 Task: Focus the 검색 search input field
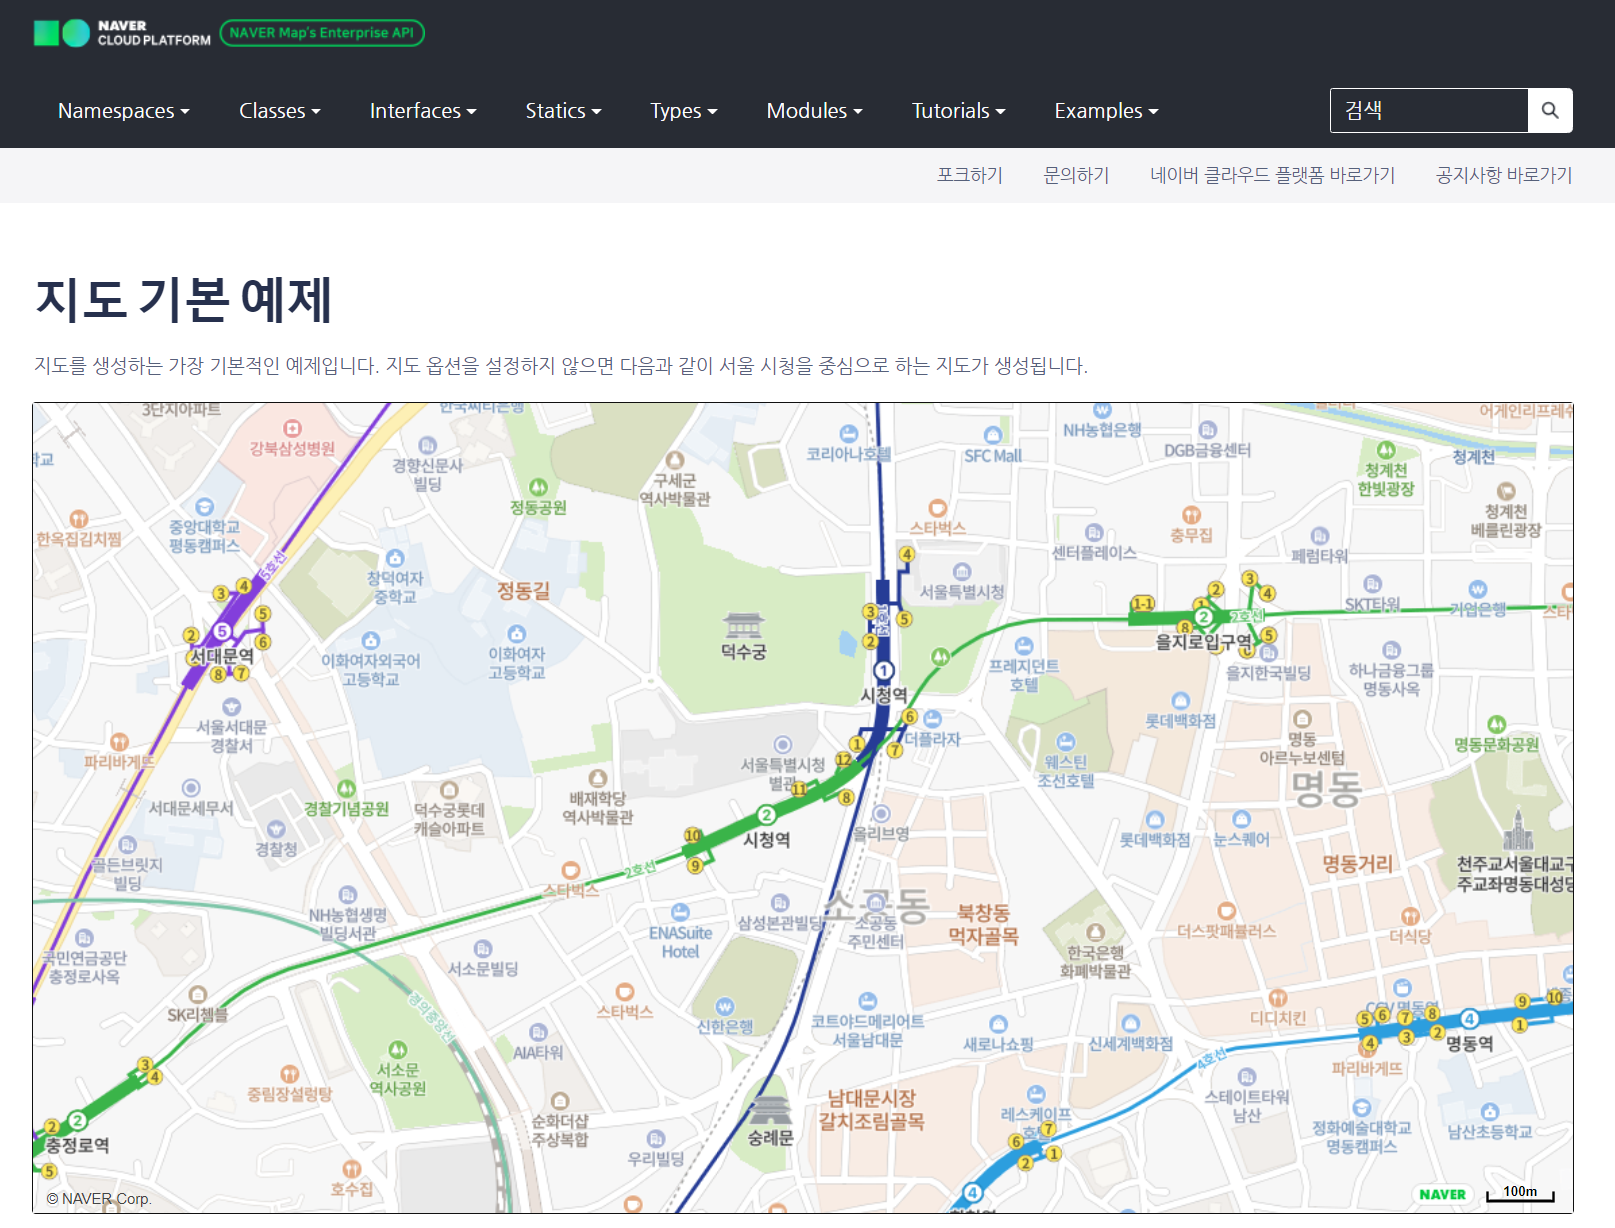coord(1429,110)
